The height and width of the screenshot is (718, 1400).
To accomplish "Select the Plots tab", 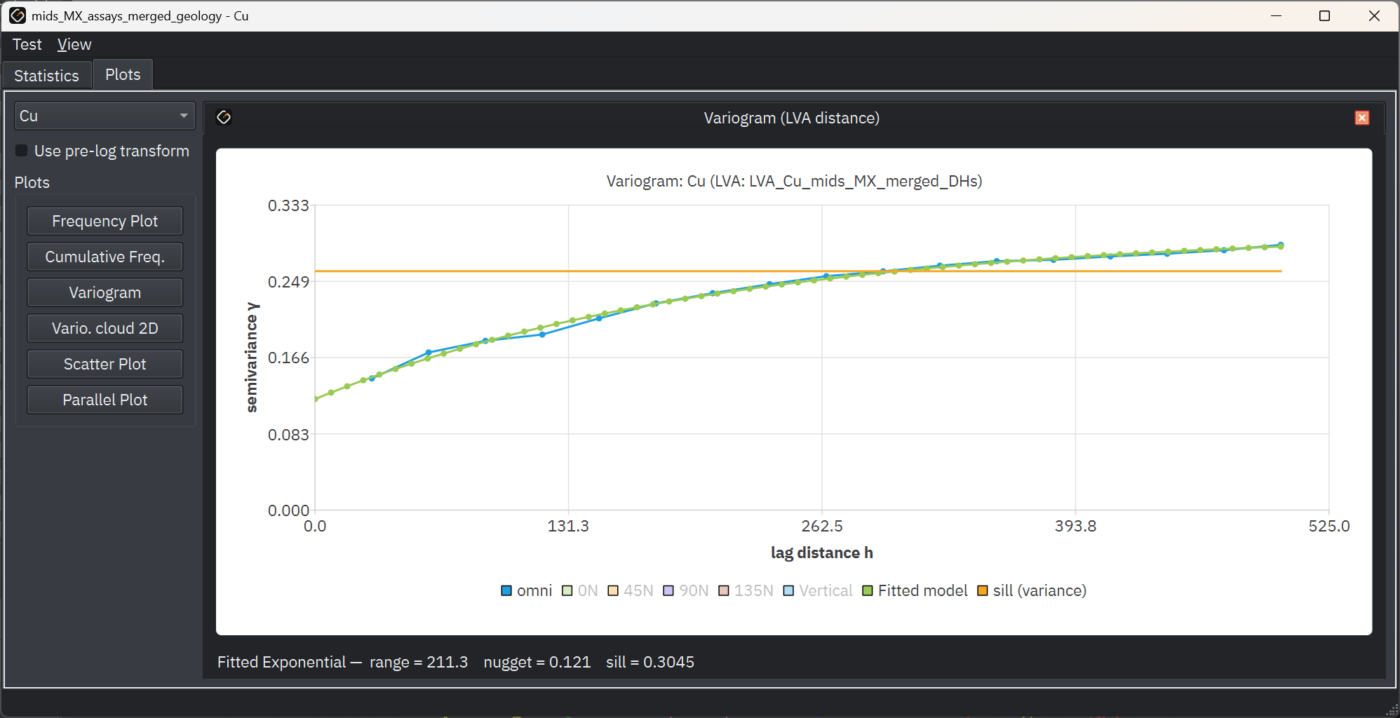I will pos(123,75).
